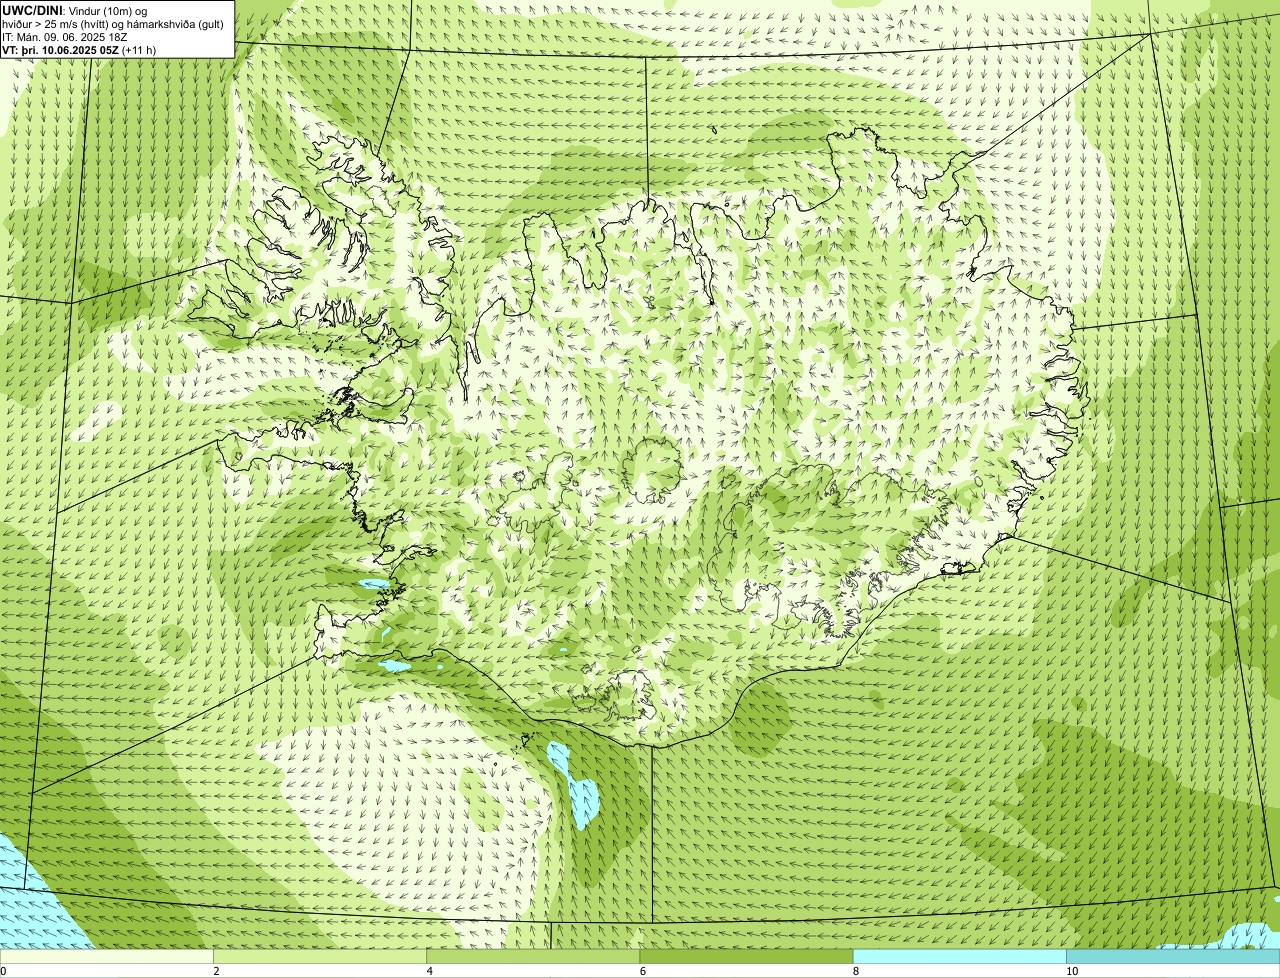Click the "4" tick label on the color scale
This screenshot has width=1280, height=978.
pyautogui.click(x=429, y=971)
